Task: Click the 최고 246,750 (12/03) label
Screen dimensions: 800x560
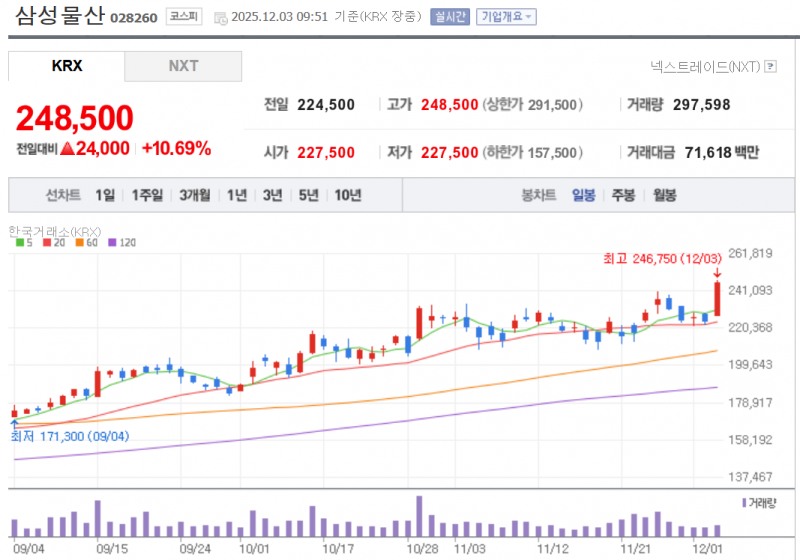Action: [x=662, y=259]
